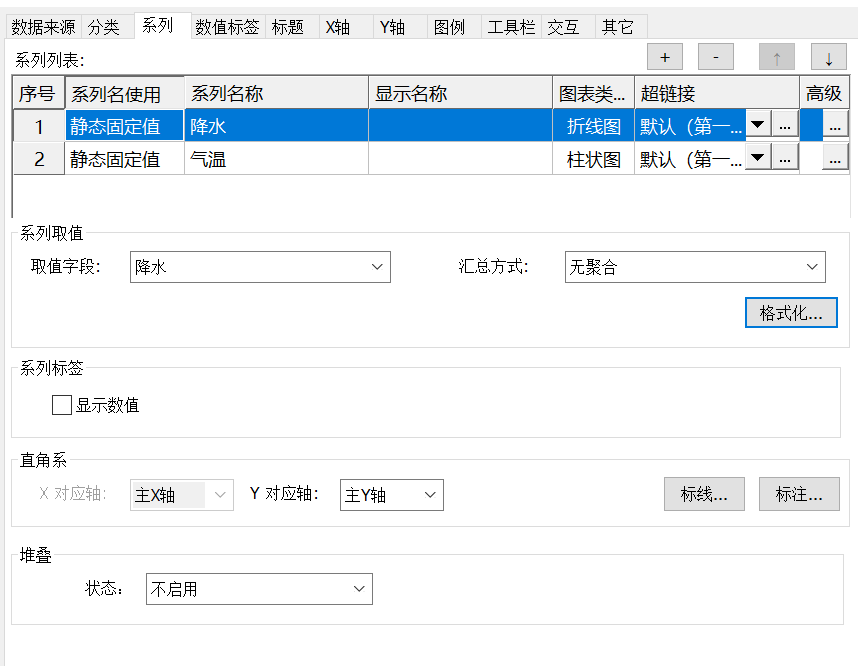Enable the 显示数值 checkbox

62,405
